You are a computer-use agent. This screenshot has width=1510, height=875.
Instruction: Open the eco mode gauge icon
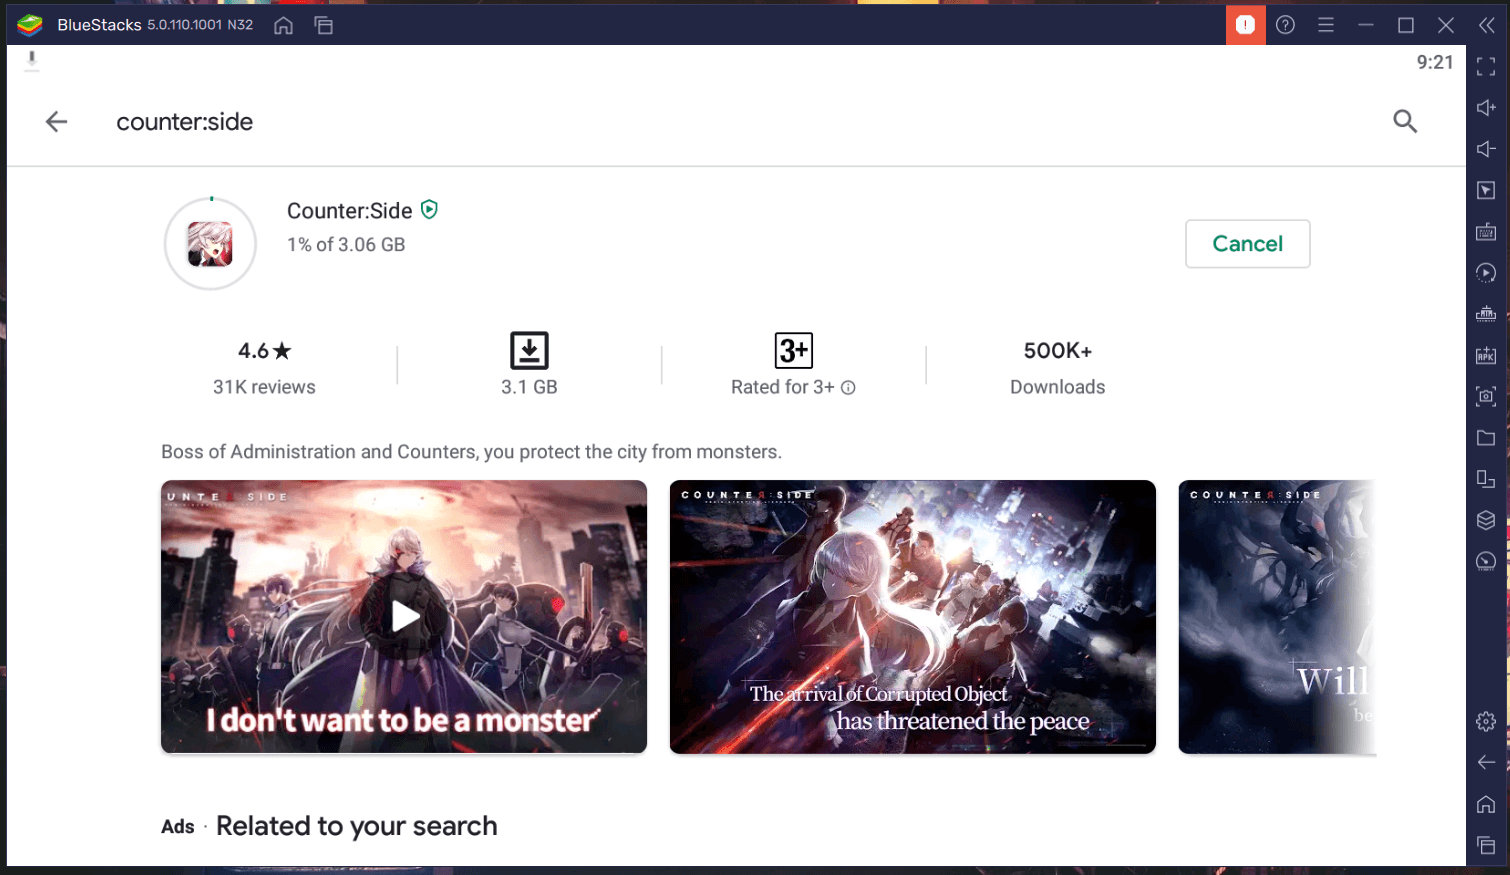[1486, 561]
